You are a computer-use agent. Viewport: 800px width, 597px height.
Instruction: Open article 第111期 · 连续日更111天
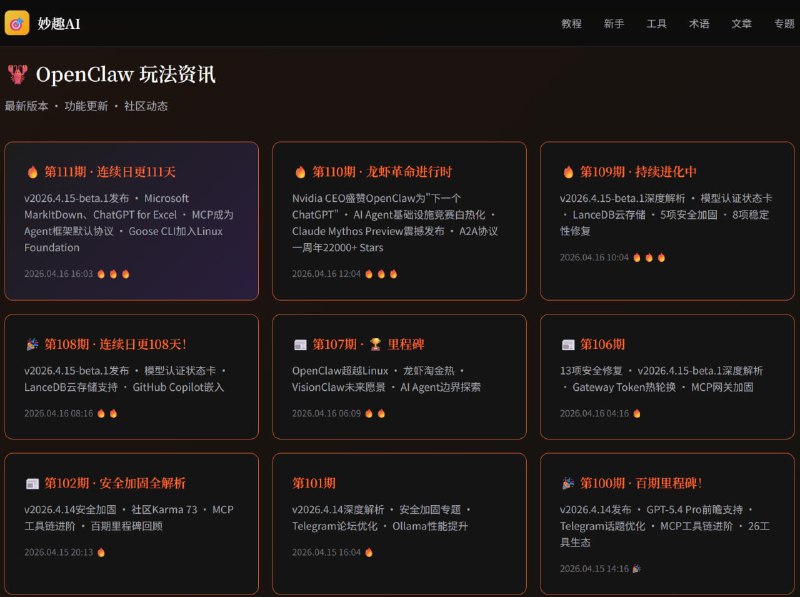point(110,172)
